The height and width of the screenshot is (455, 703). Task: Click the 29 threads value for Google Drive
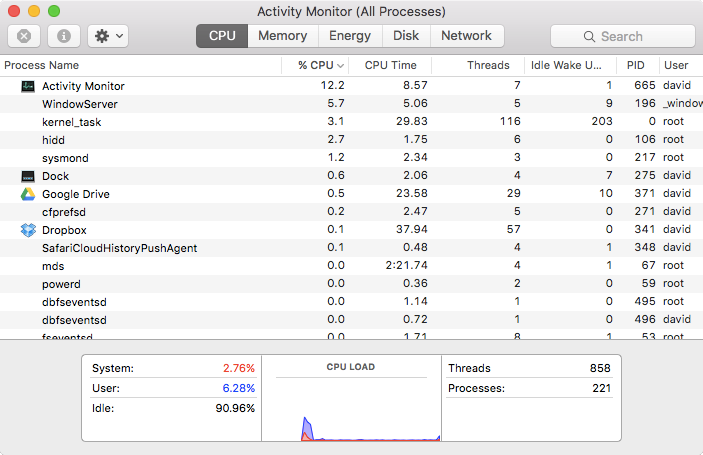(514, 193)
